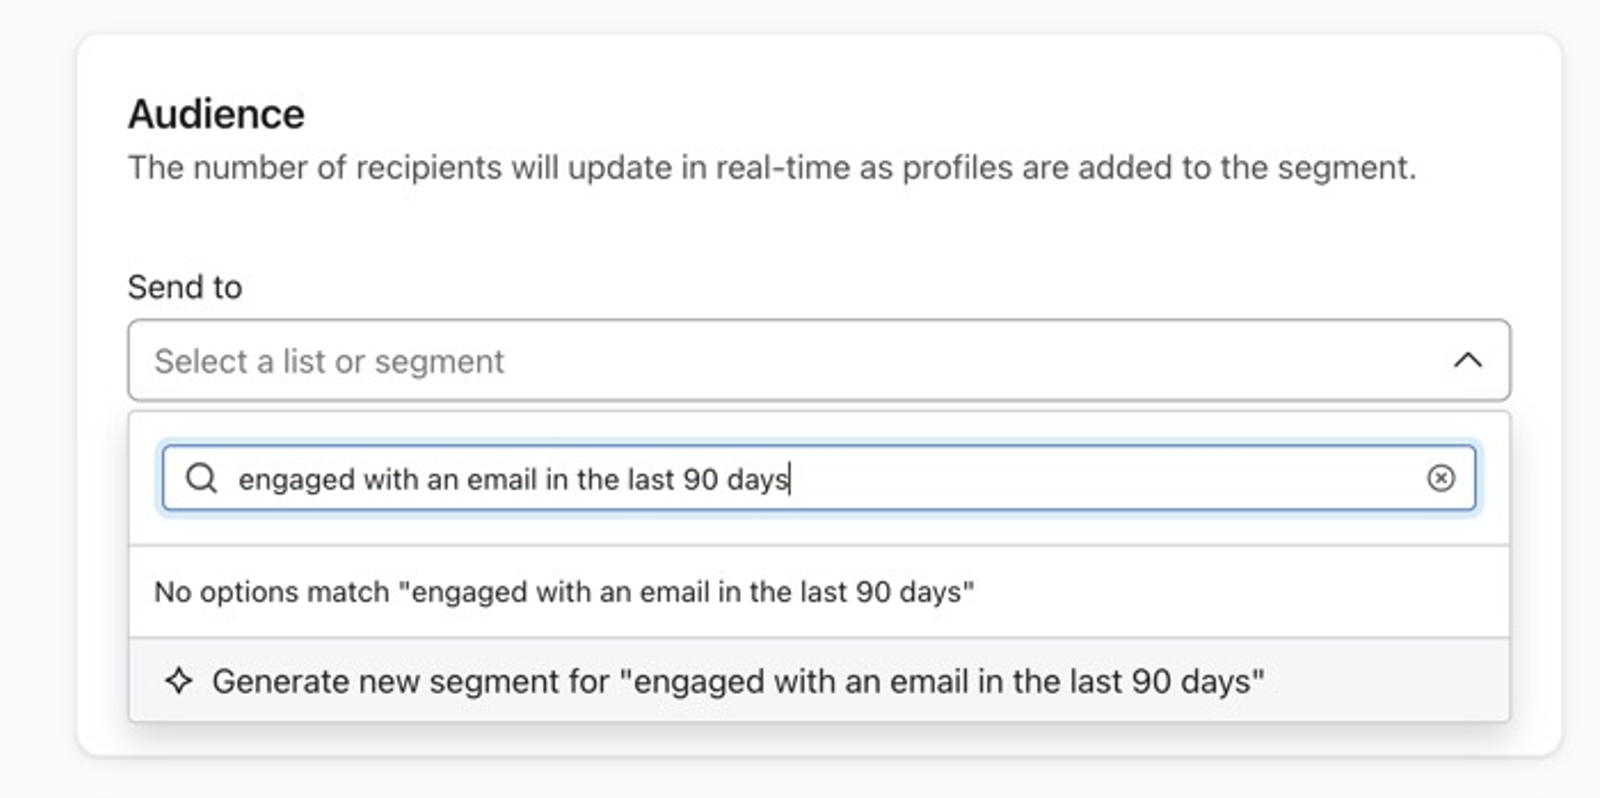Image resolution: width=1600 pixels, height=798 pixels.
Task: Place cursor after "90 days" in the search box
Action: [791, 479]
